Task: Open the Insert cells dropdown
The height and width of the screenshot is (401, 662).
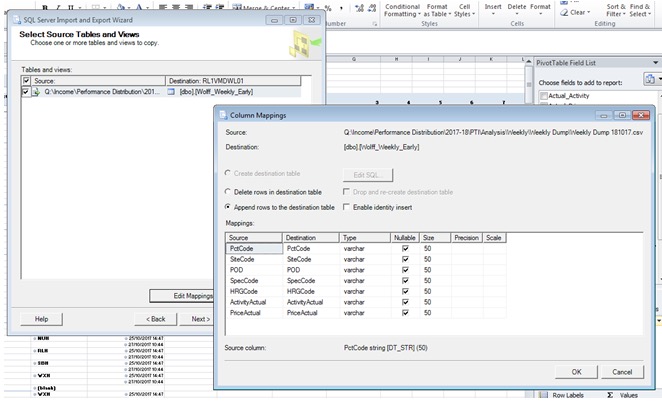Action: click(493, 10)
